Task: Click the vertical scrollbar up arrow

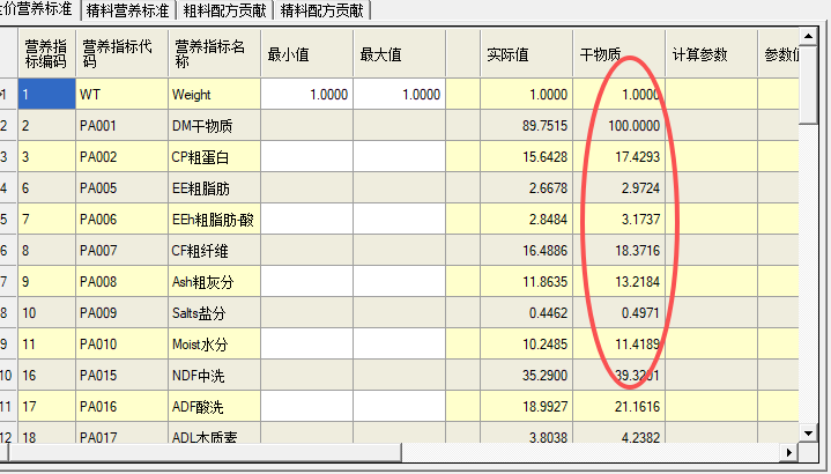Action: click(808, 36)
